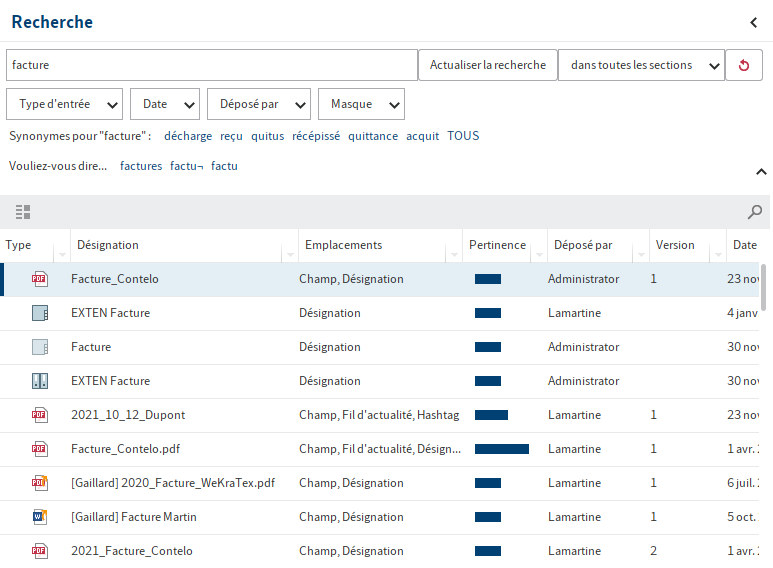Collapse the suggestions area with the up chevron
This screenshot has width=773, height=568.
click(761, 172)
